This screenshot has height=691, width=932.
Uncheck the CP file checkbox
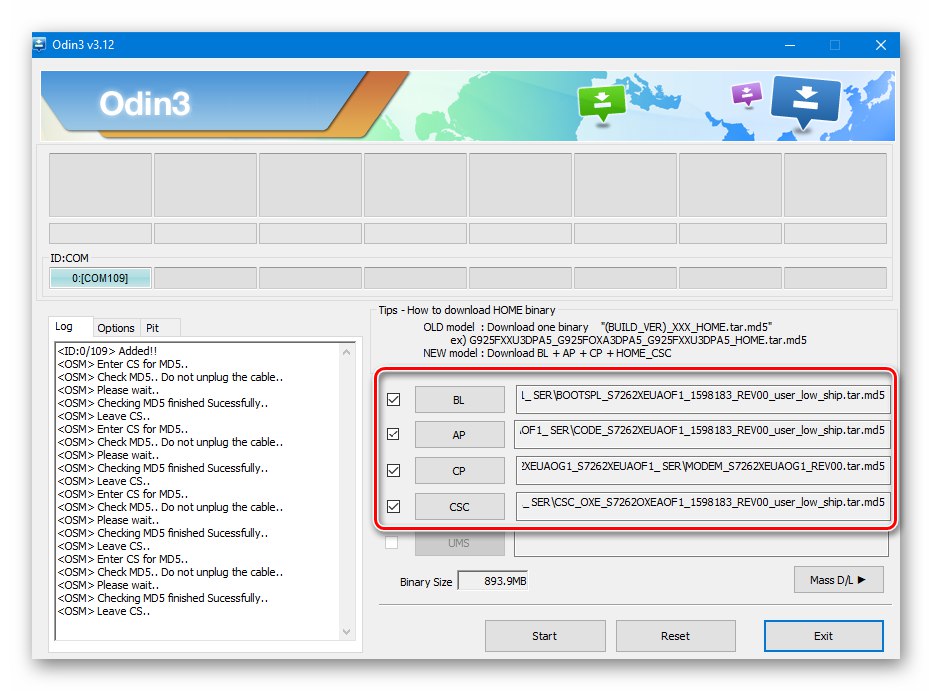[x=393, y=471]
